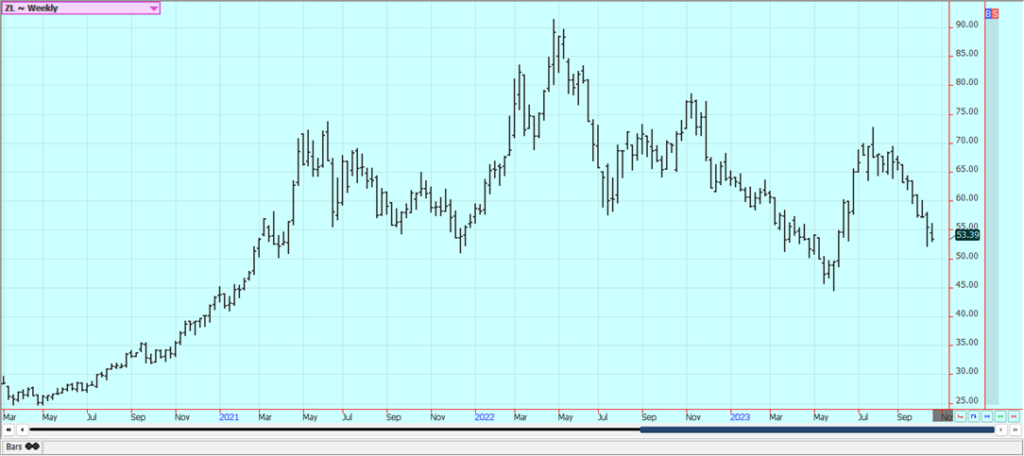Click the 40.00 price axis label
The image size is (1024, 456).
pos(967,314)
